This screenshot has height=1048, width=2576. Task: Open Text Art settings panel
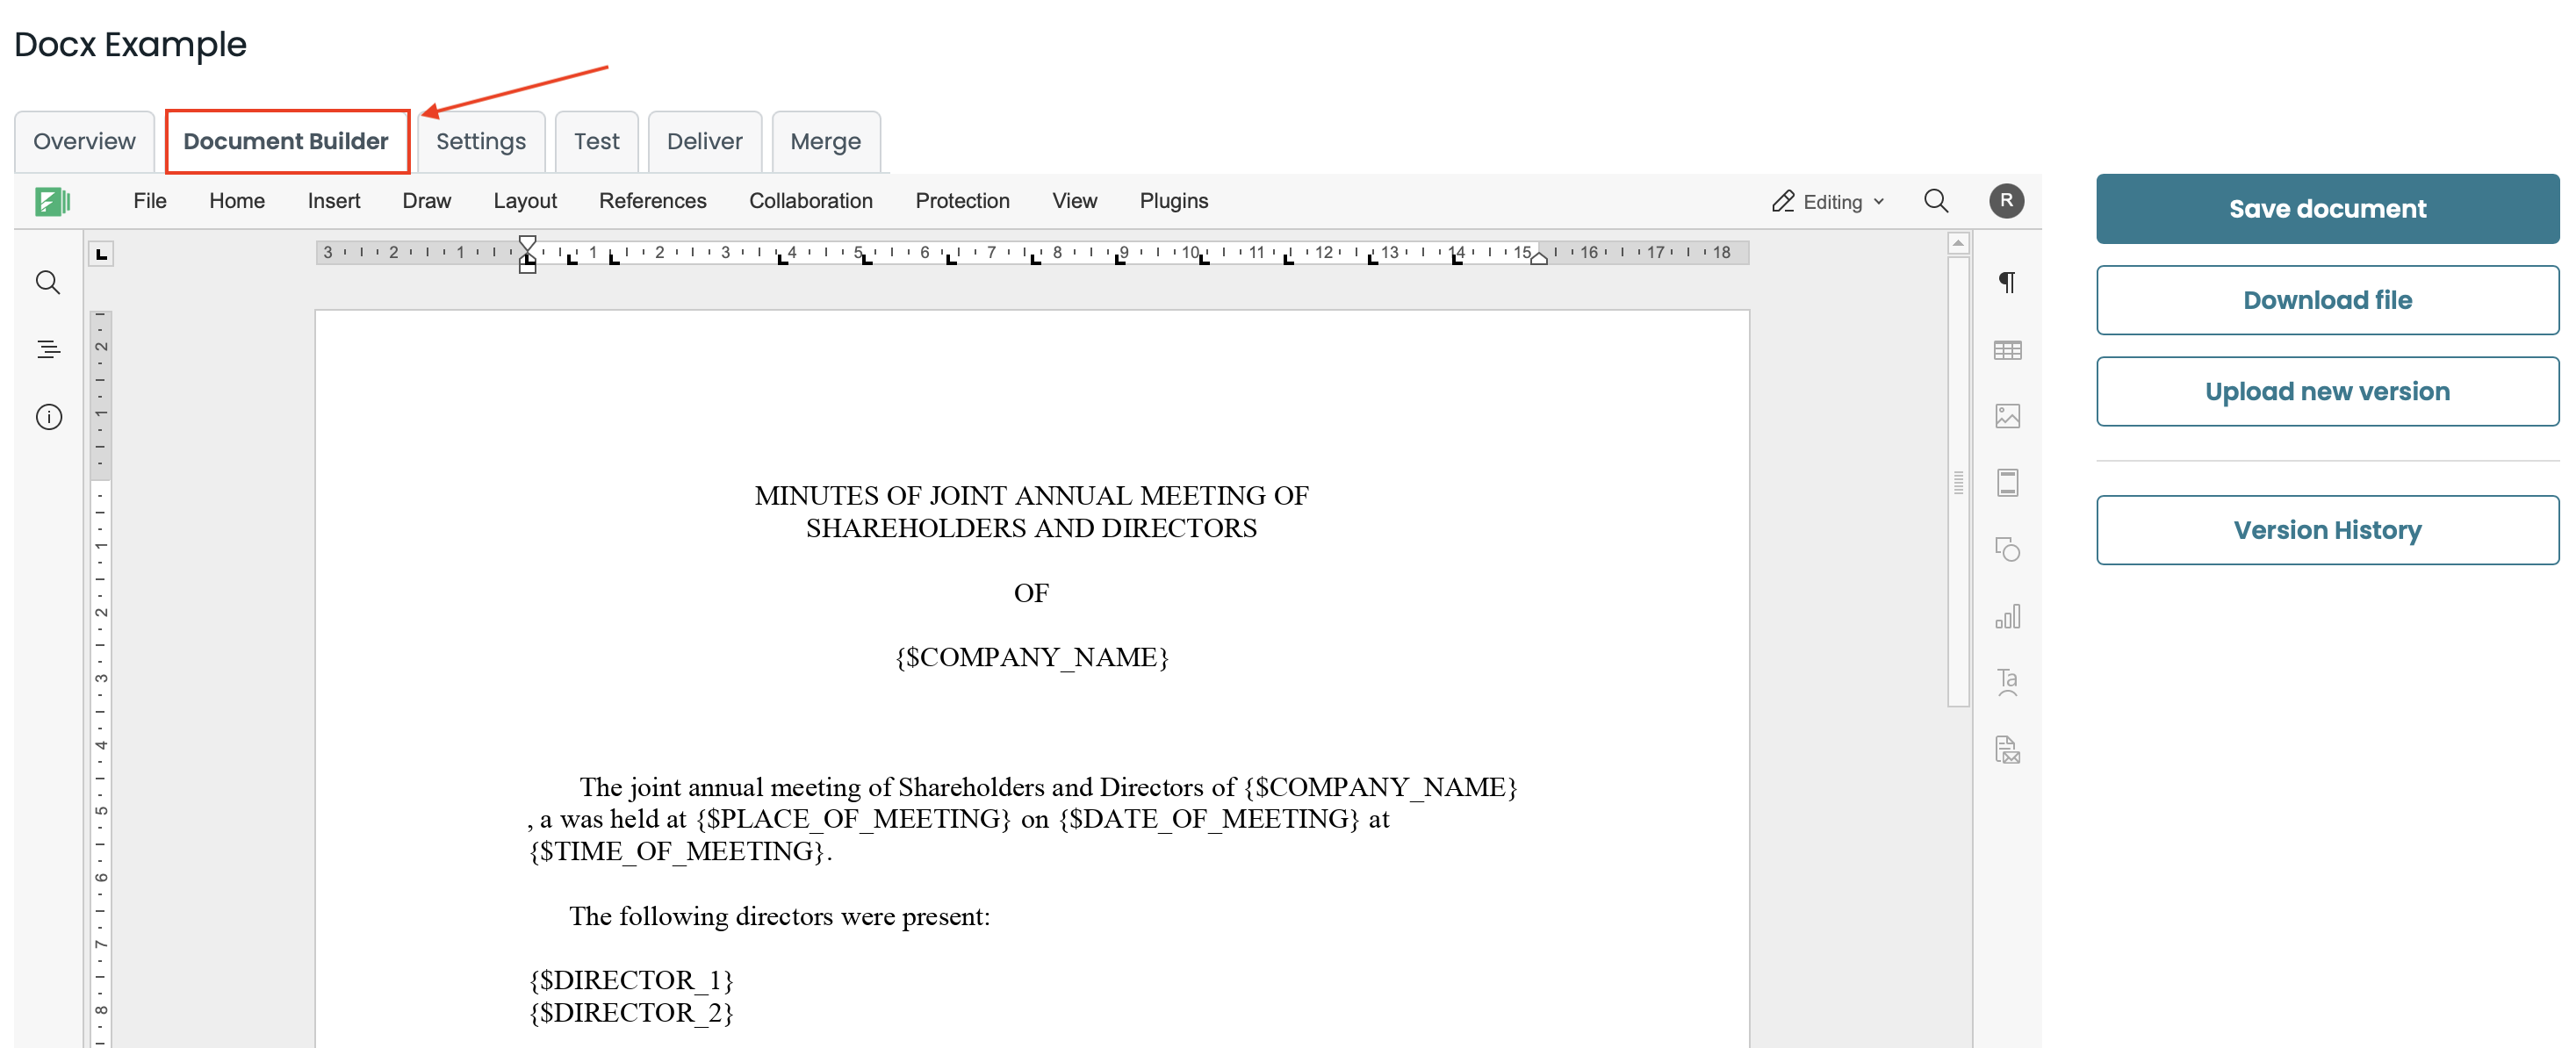tap(2008, 681)
